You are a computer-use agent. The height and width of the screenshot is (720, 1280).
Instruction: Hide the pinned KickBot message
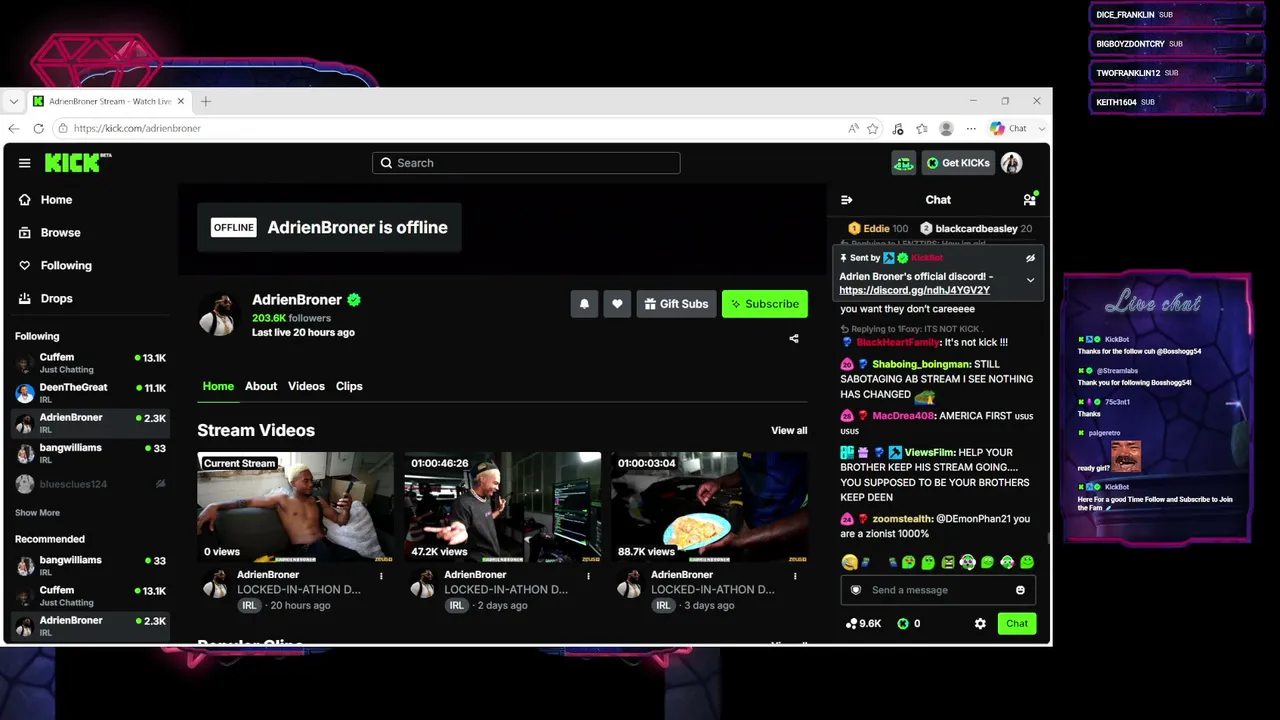pos(1030,258)
